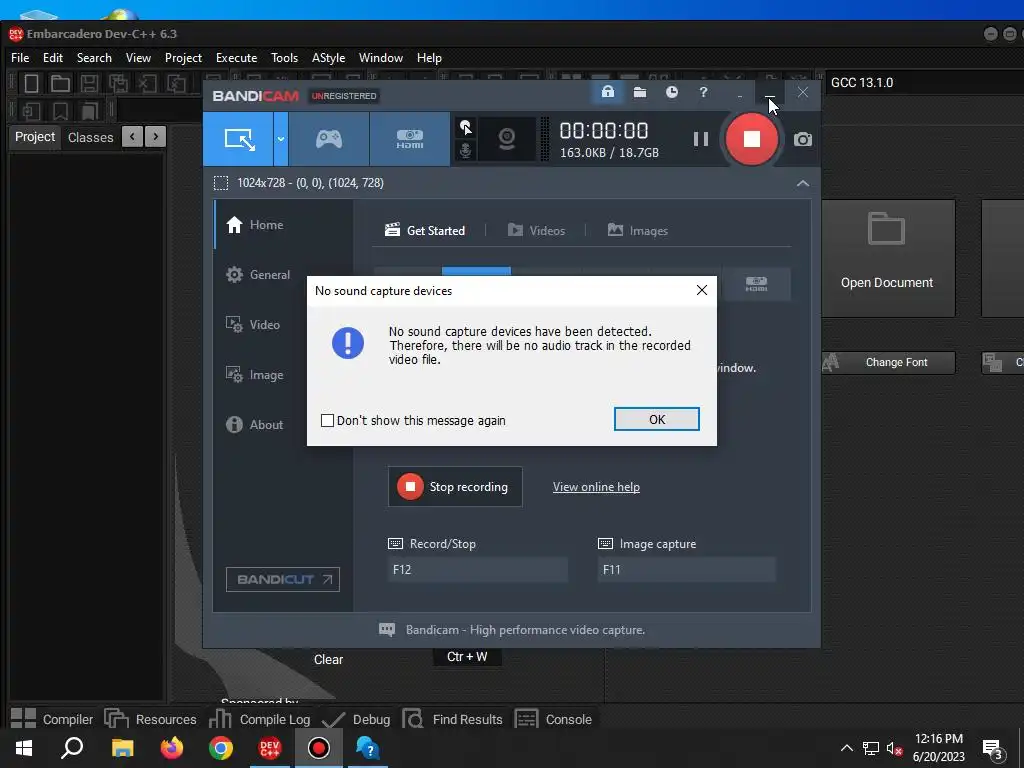This screenshot has width=1024, height=768.
Task: Open the Resources tab at bottom panel
Action: pos(150,719)
